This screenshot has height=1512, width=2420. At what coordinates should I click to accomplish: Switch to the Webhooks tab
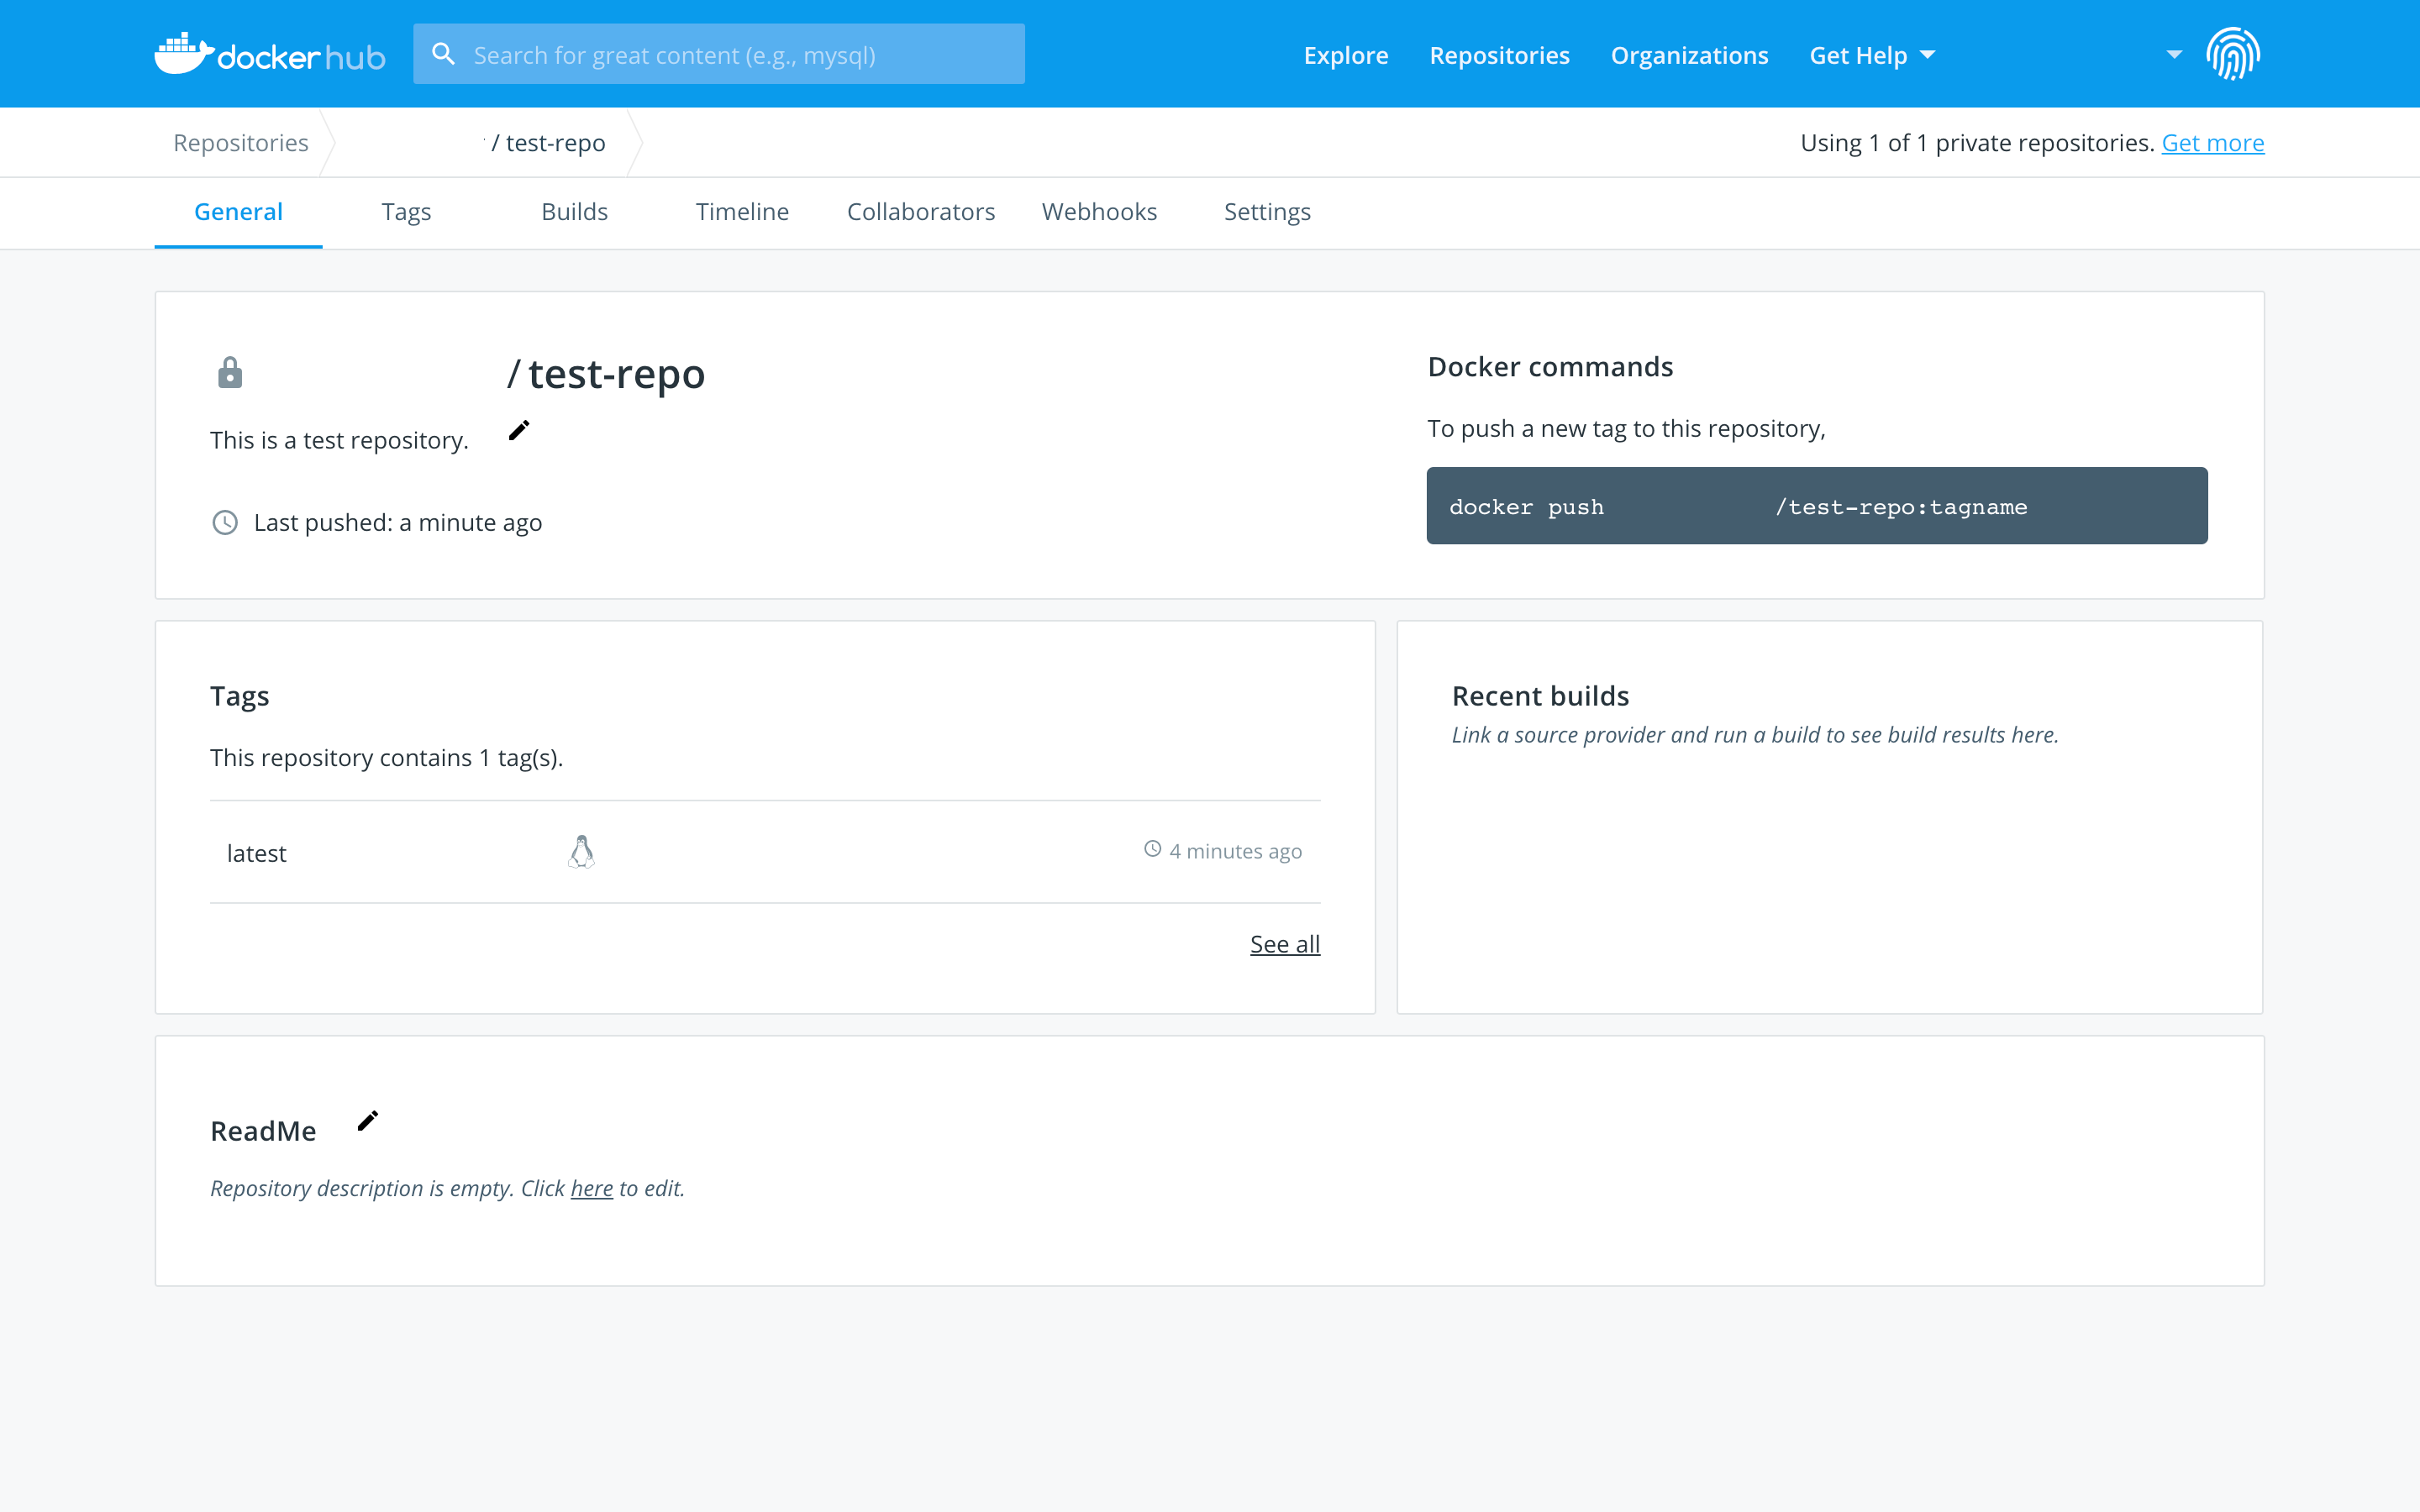click(x=1099, y=211)
